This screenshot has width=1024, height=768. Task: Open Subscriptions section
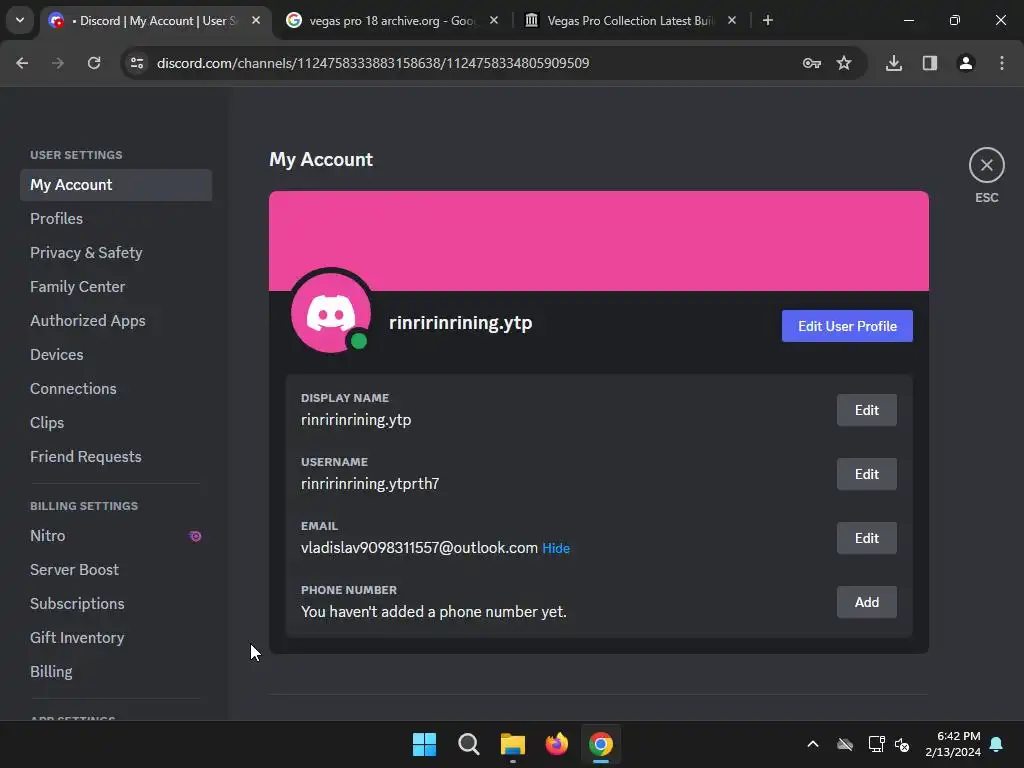pos(116,603)
